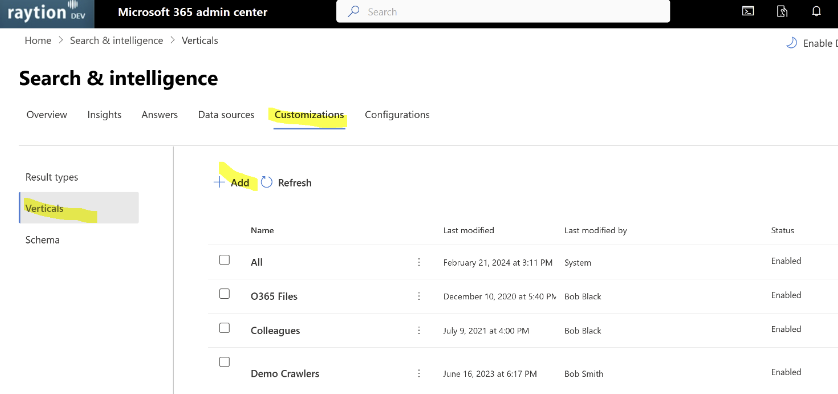Screen dimensions: 838x394
Task: Click the Enable dark mode moon icon
Action: [792, 43]
